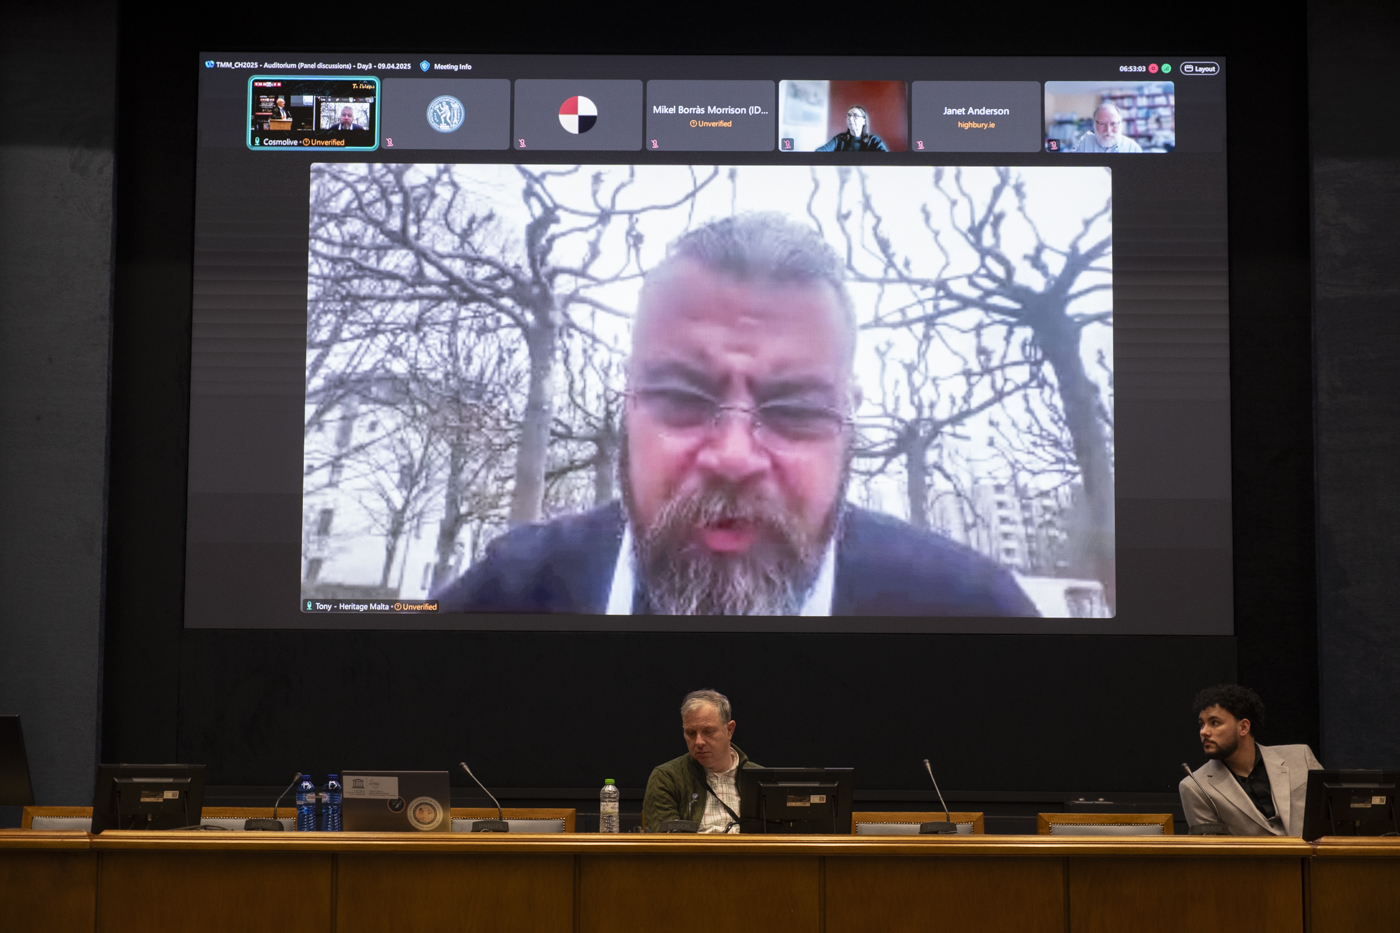The height and width of the screenshot is (933, 1400).
Task: Click the main speaker video of Tony
Action: (x=708, y=390)
